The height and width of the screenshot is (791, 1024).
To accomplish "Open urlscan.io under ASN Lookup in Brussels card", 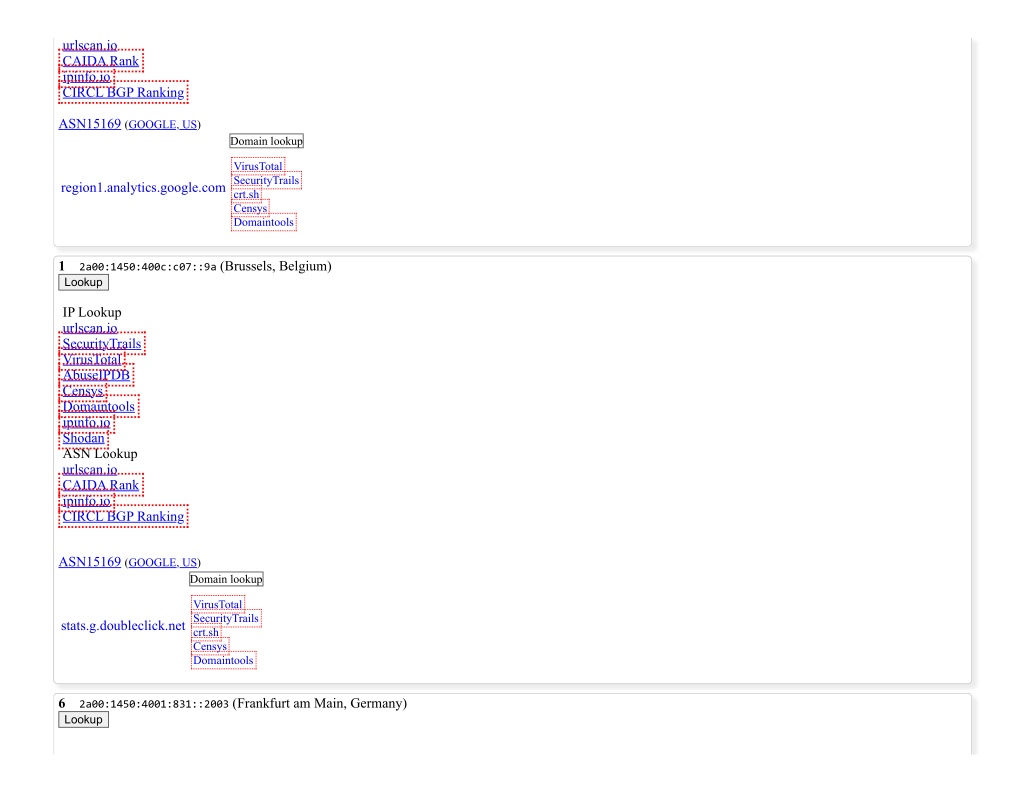I will pos(89,469).
